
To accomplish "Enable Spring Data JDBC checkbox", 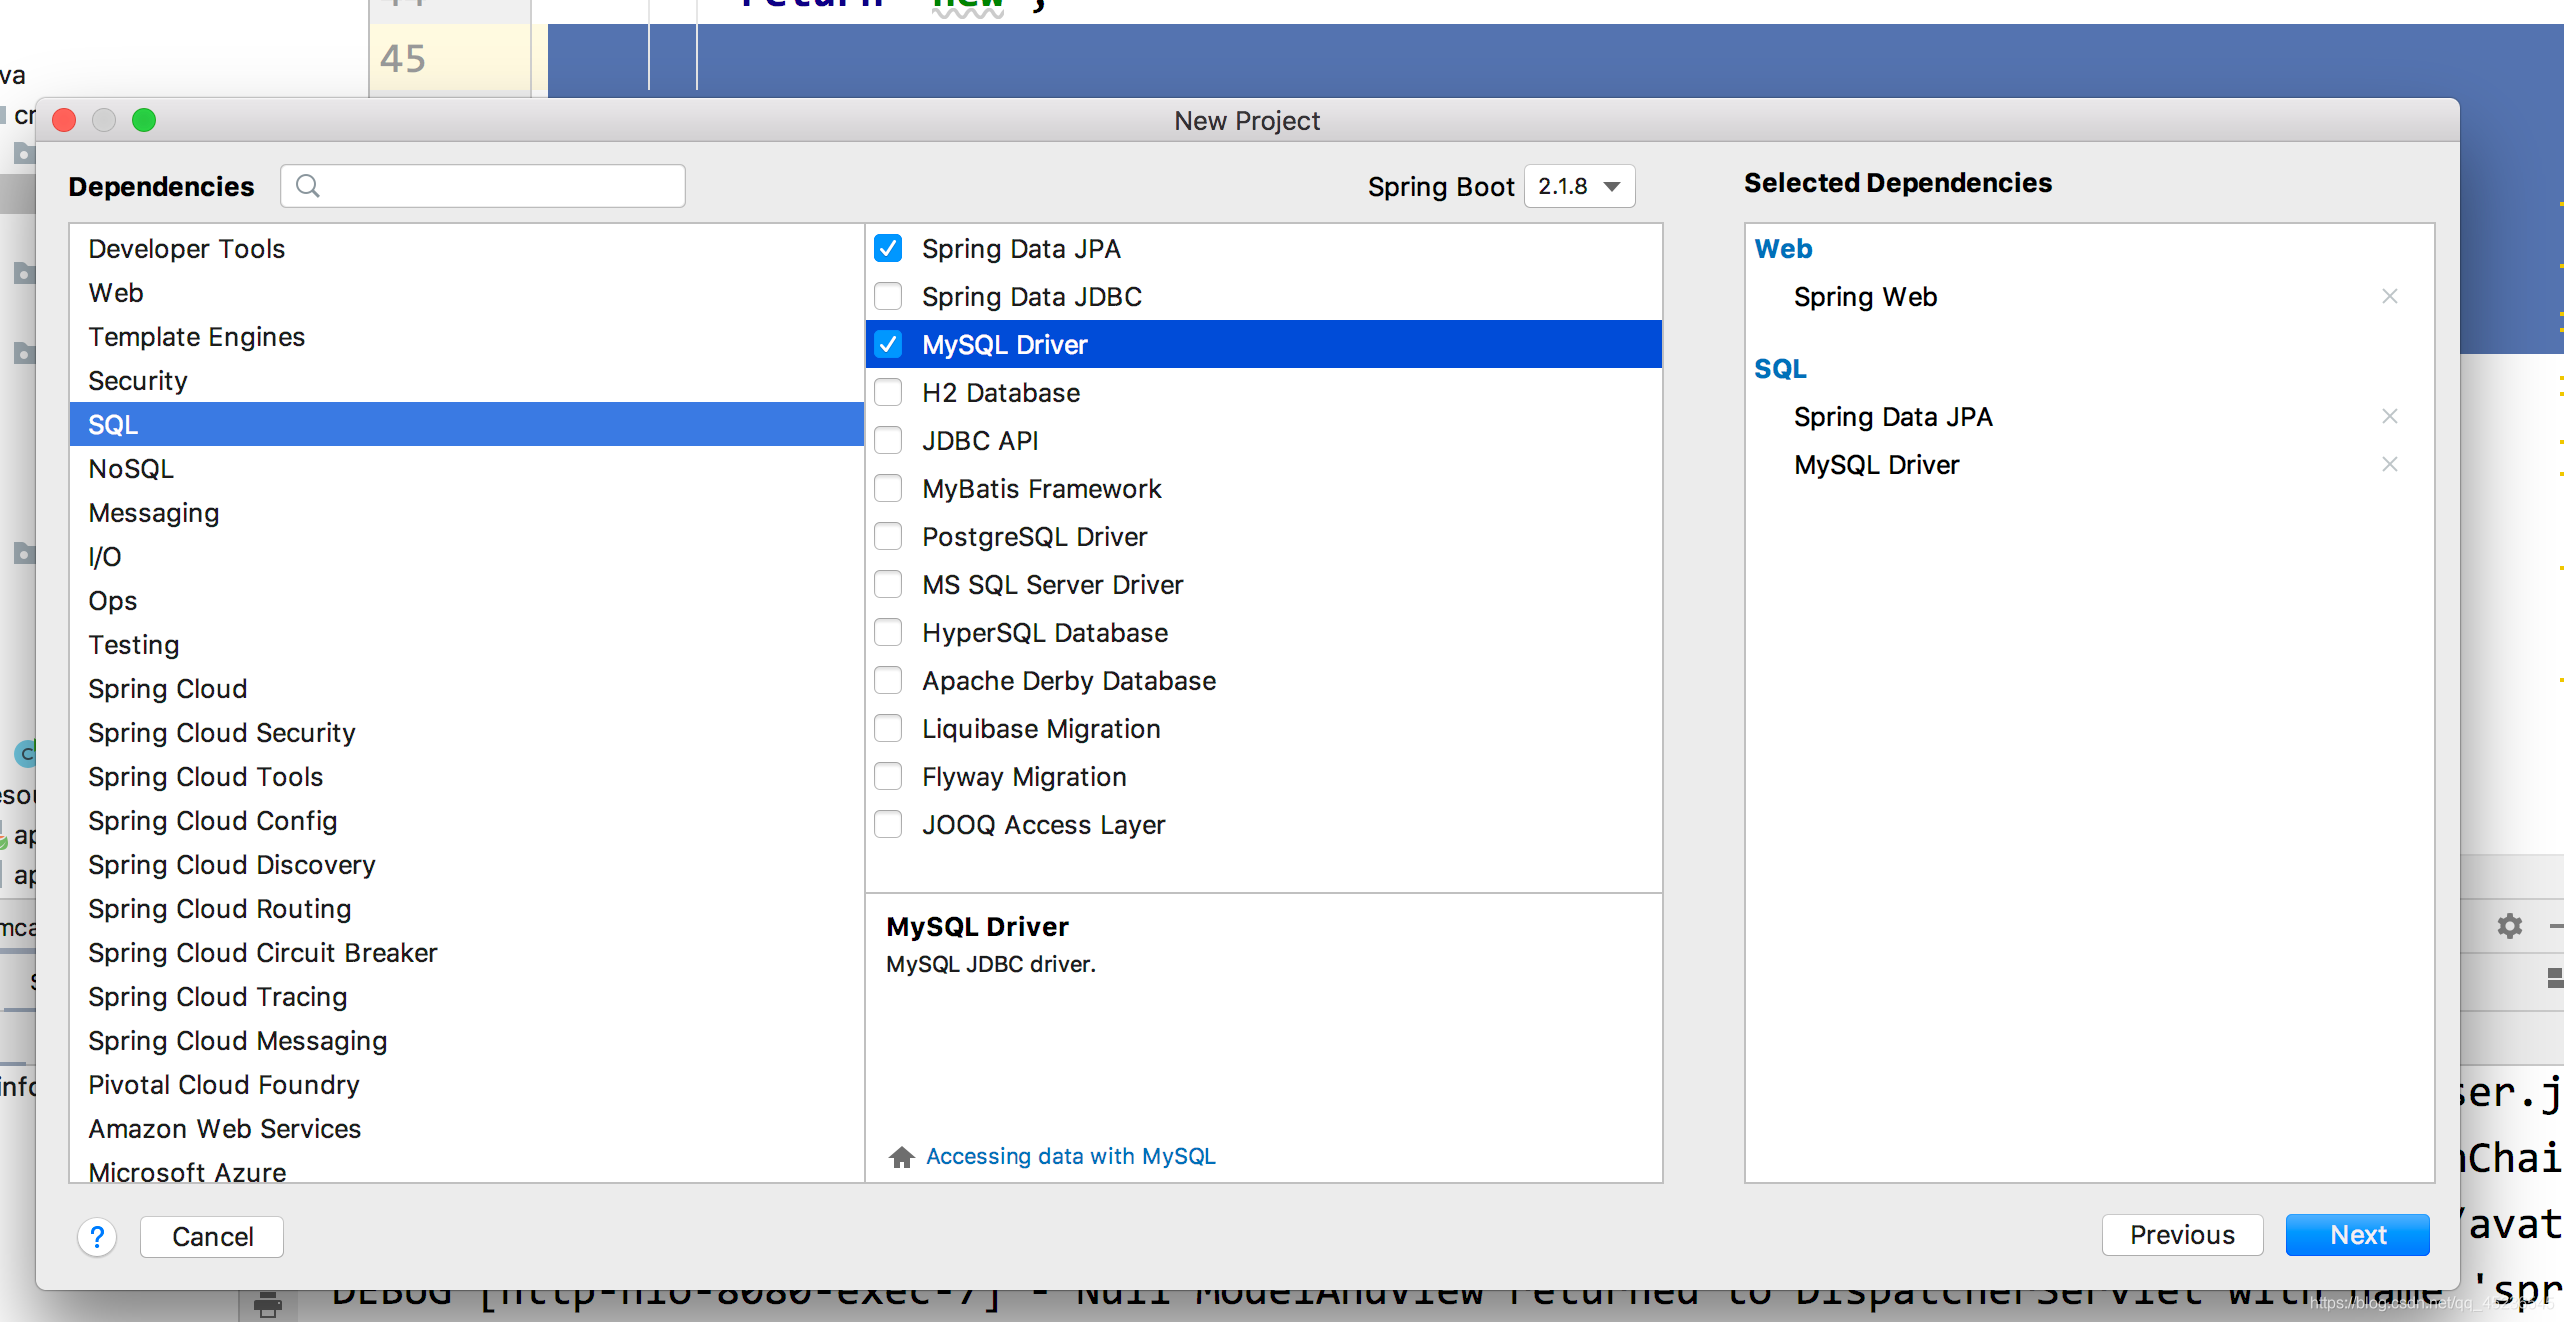I will 888,296.
